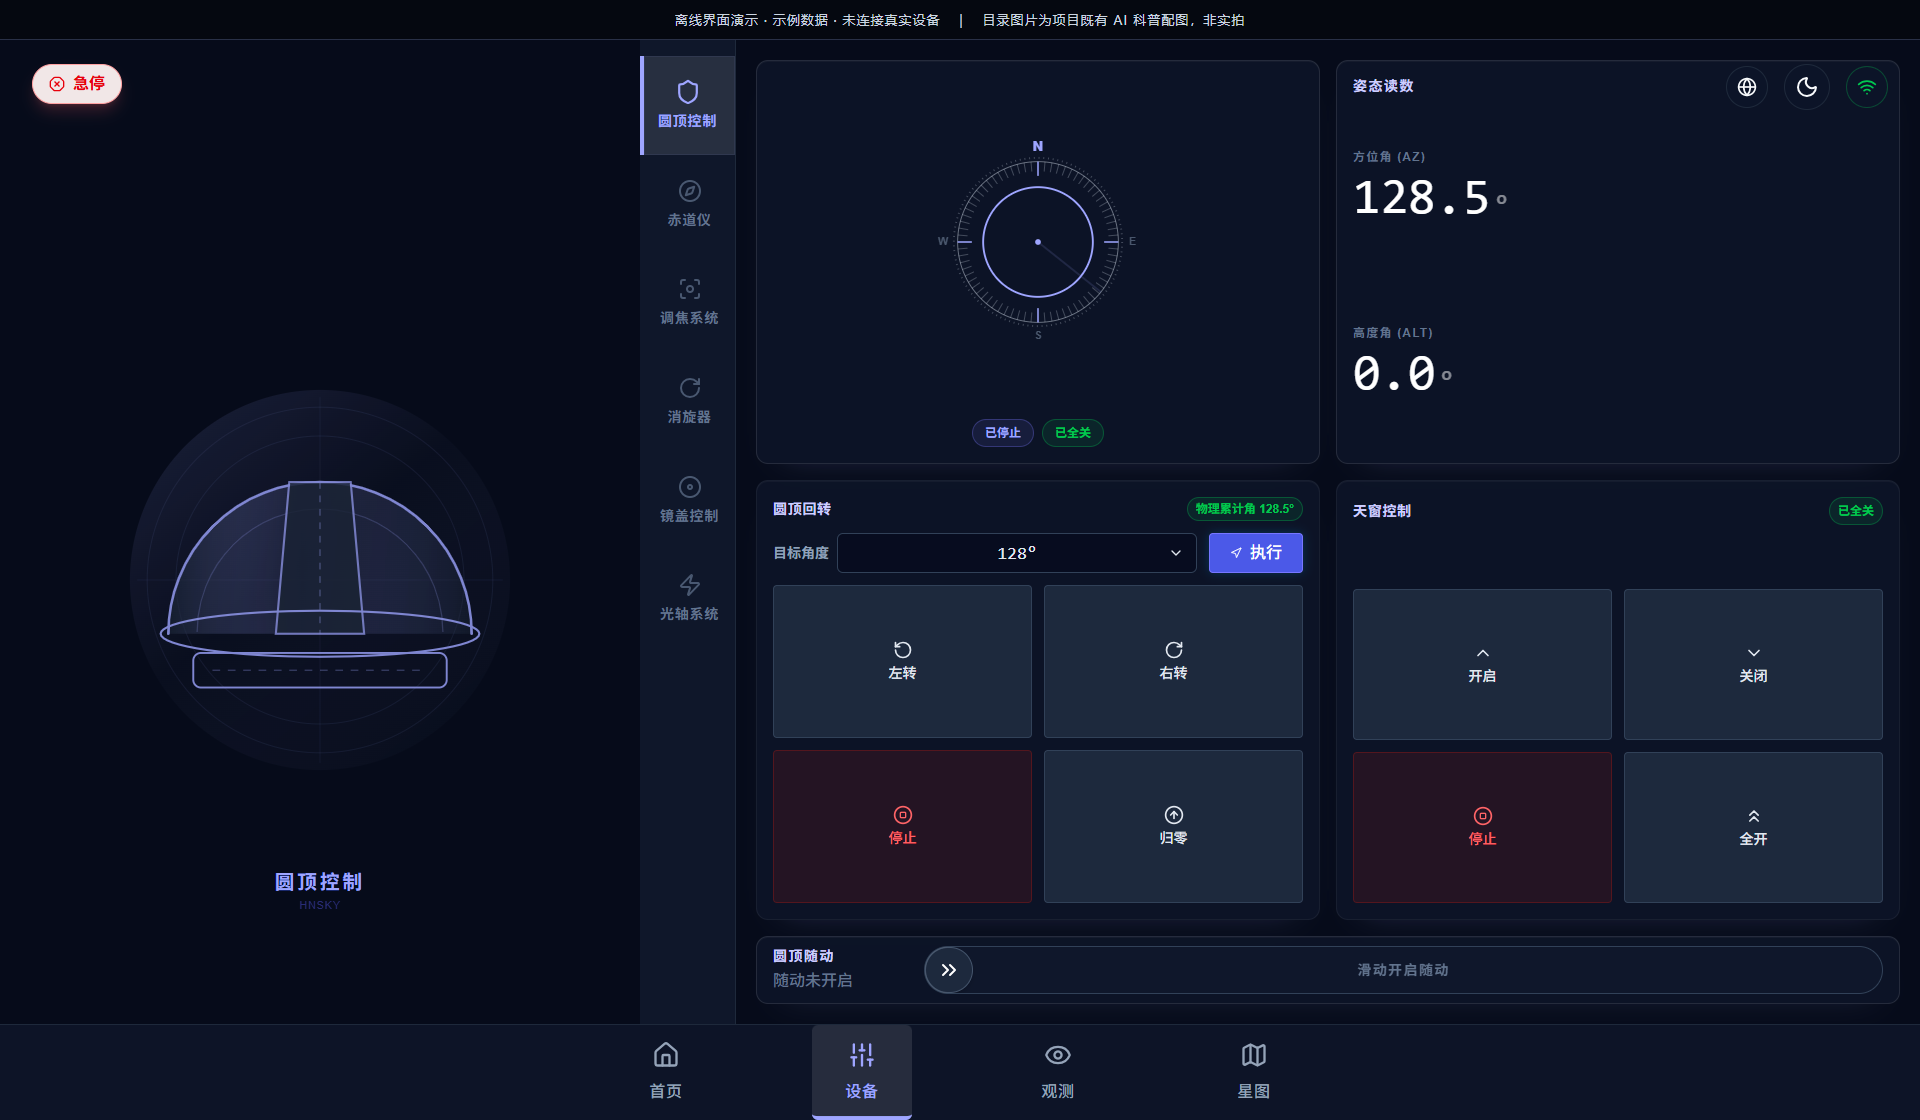This screenshot has height=1120, width=1920.
Task: Stop the skylight with red 停止
Action: pos(1482,827)
